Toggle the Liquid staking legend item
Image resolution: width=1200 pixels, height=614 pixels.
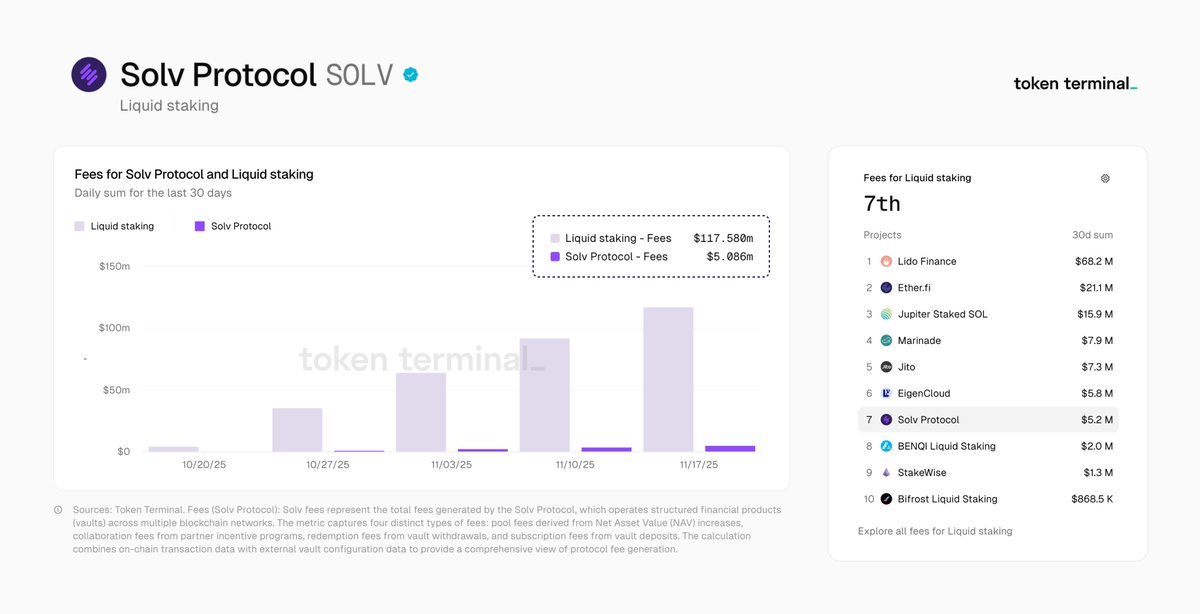pos(113,226)
